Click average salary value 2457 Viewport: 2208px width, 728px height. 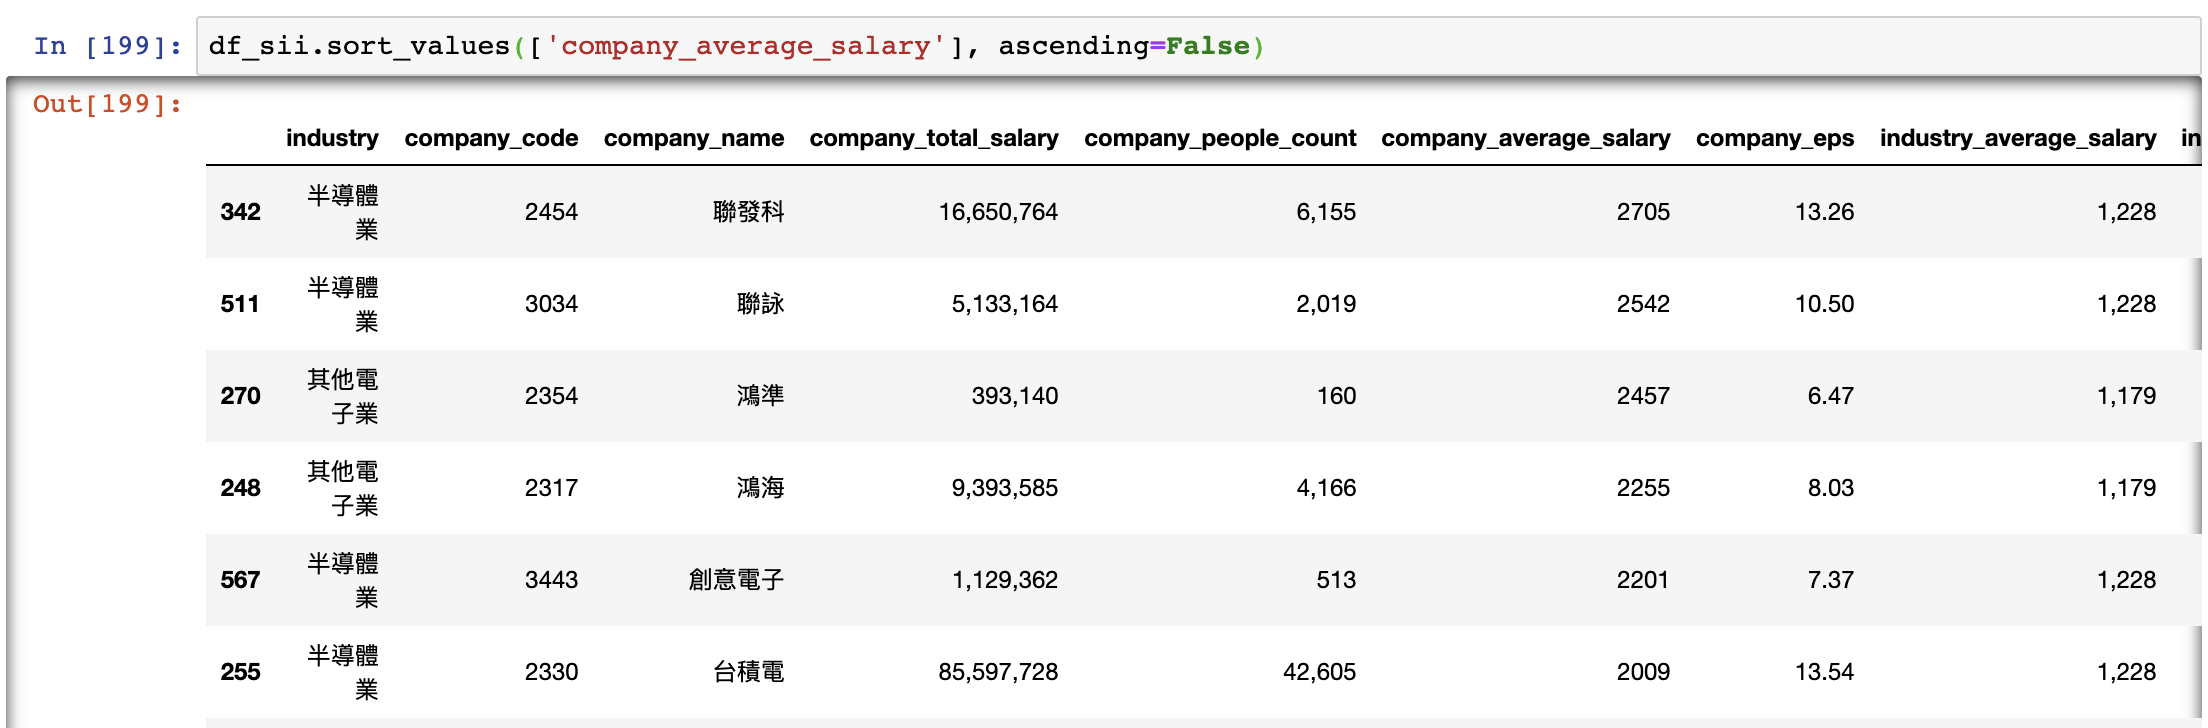click(x=1643, y=396)
